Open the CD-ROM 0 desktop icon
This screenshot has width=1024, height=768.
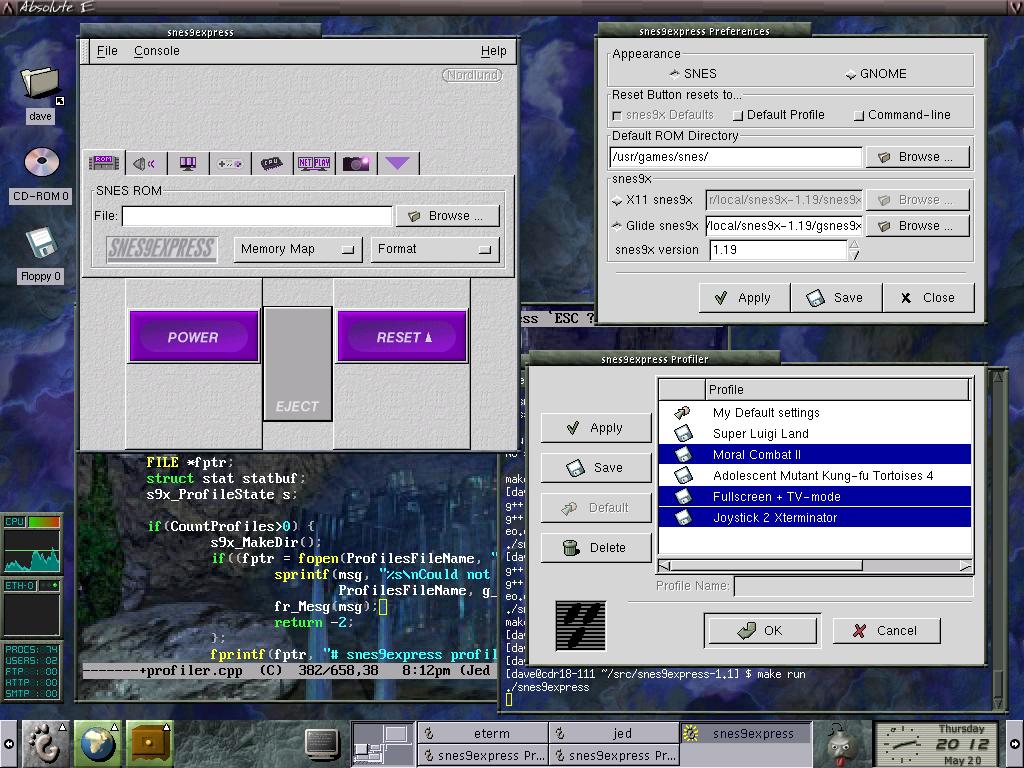coord(41,163)
